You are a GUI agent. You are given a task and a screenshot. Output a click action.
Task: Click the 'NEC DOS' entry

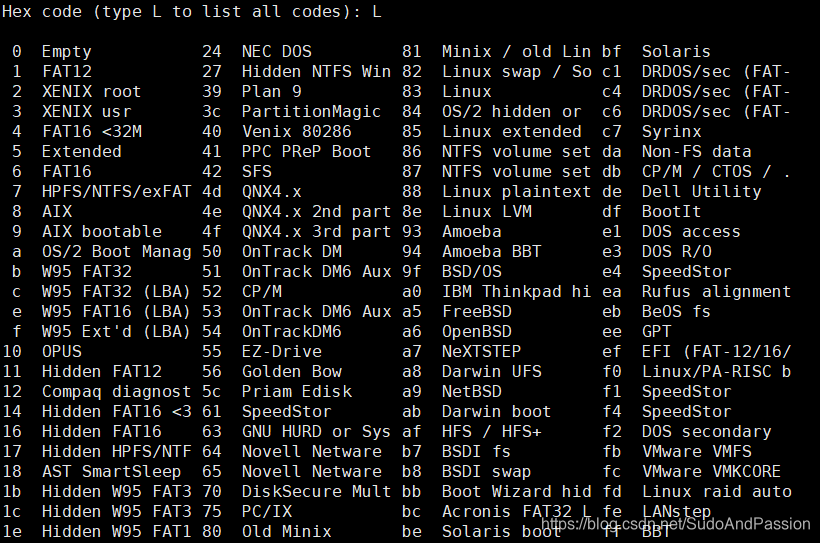click(277, 52)
